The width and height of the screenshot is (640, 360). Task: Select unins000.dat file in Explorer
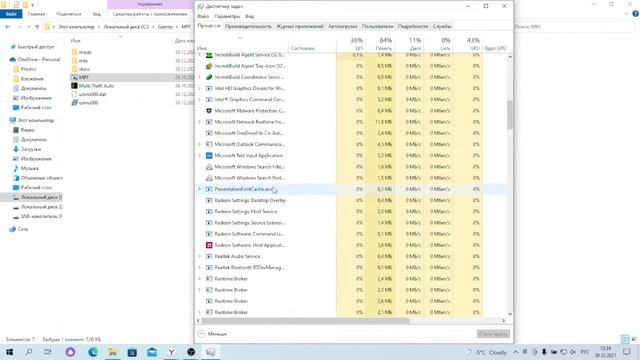pyautogui.click(x=92, y=94)
